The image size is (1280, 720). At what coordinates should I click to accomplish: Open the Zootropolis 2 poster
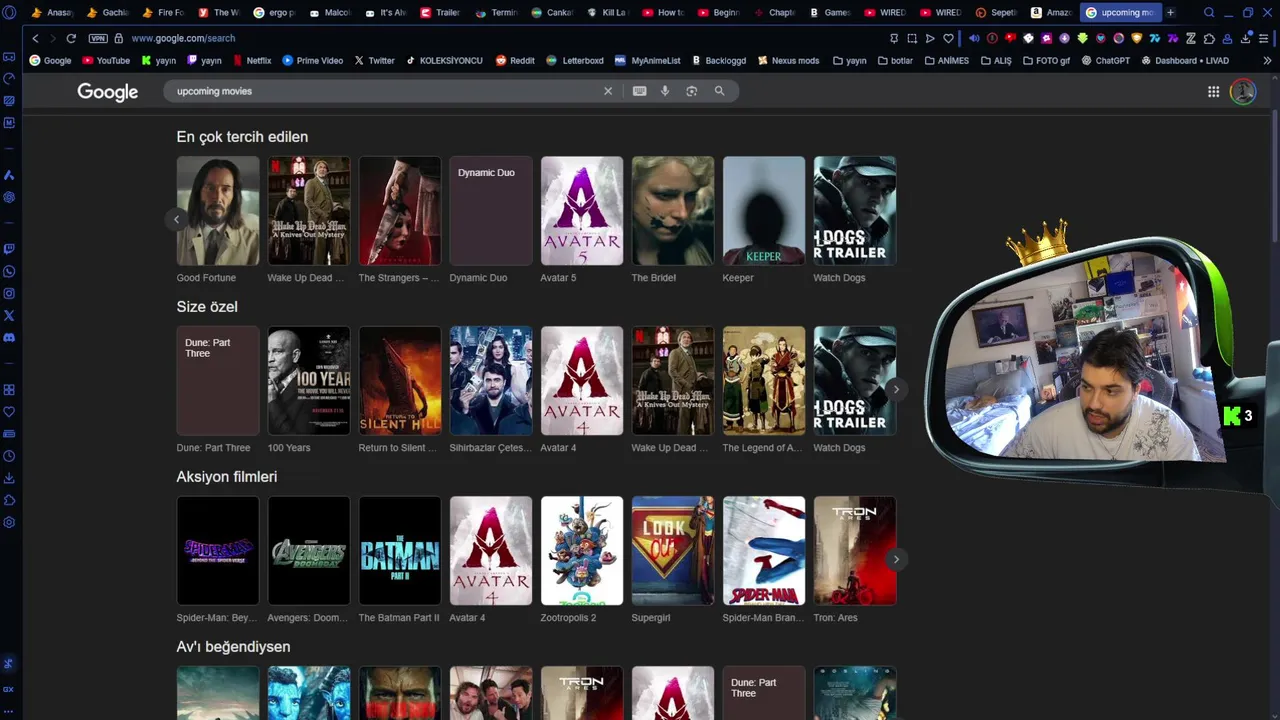pos(582,551)
